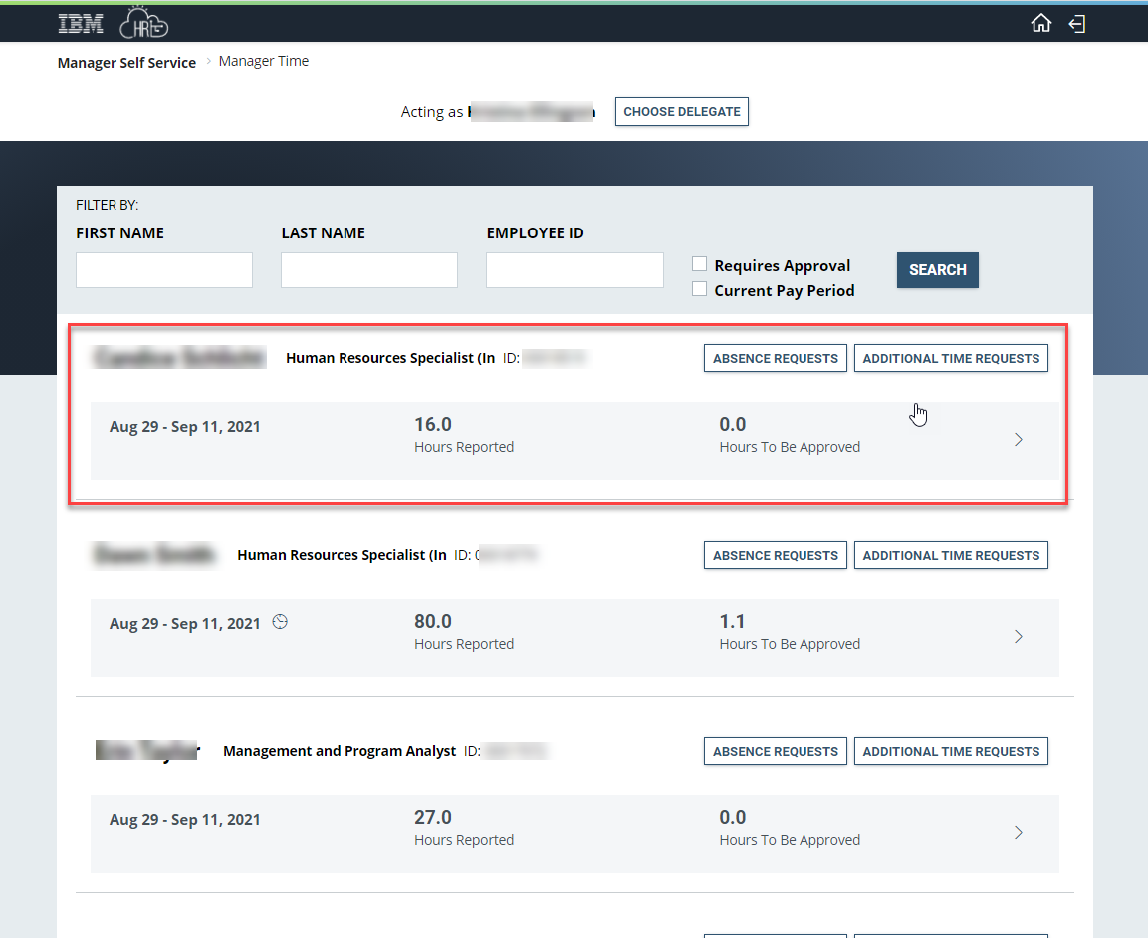Image resolution: width=1148 pixels, height=938 pixels.
Task: Click inside the FIRST NAME field
Action: pos(163,270)
